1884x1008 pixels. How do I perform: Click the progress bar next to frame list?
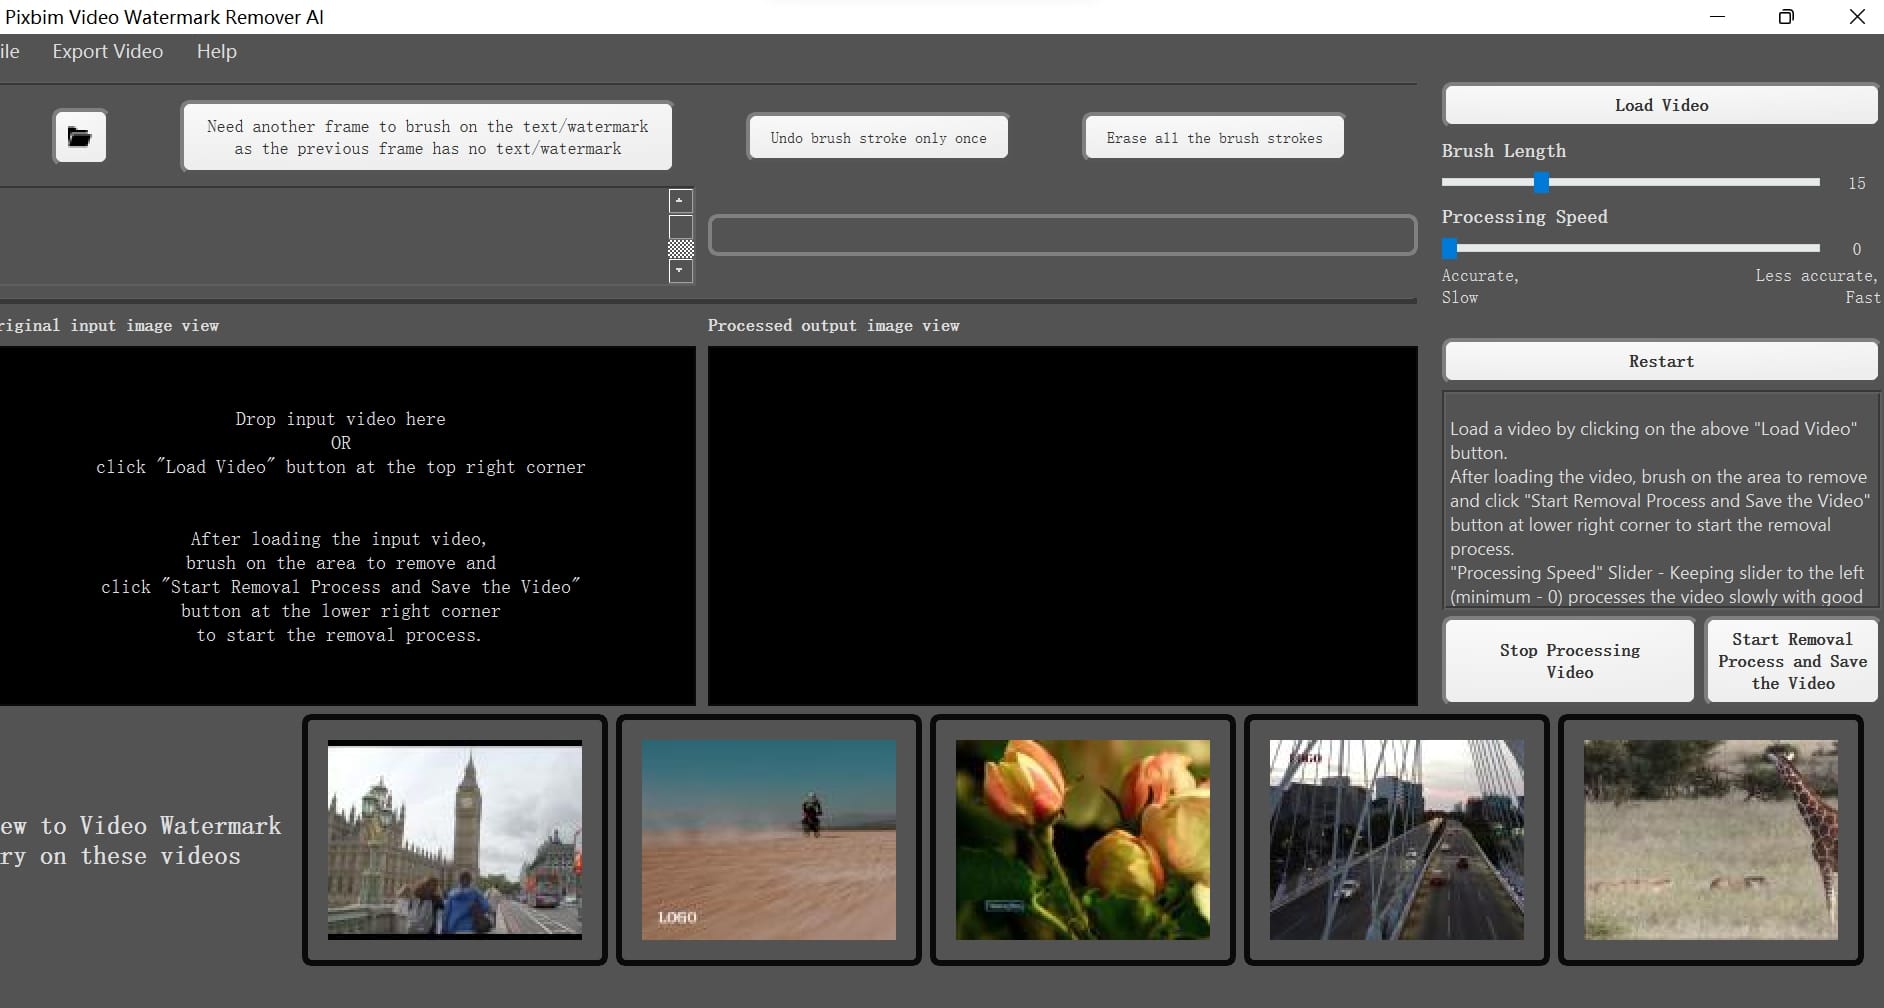click(x=1062, y=235)
